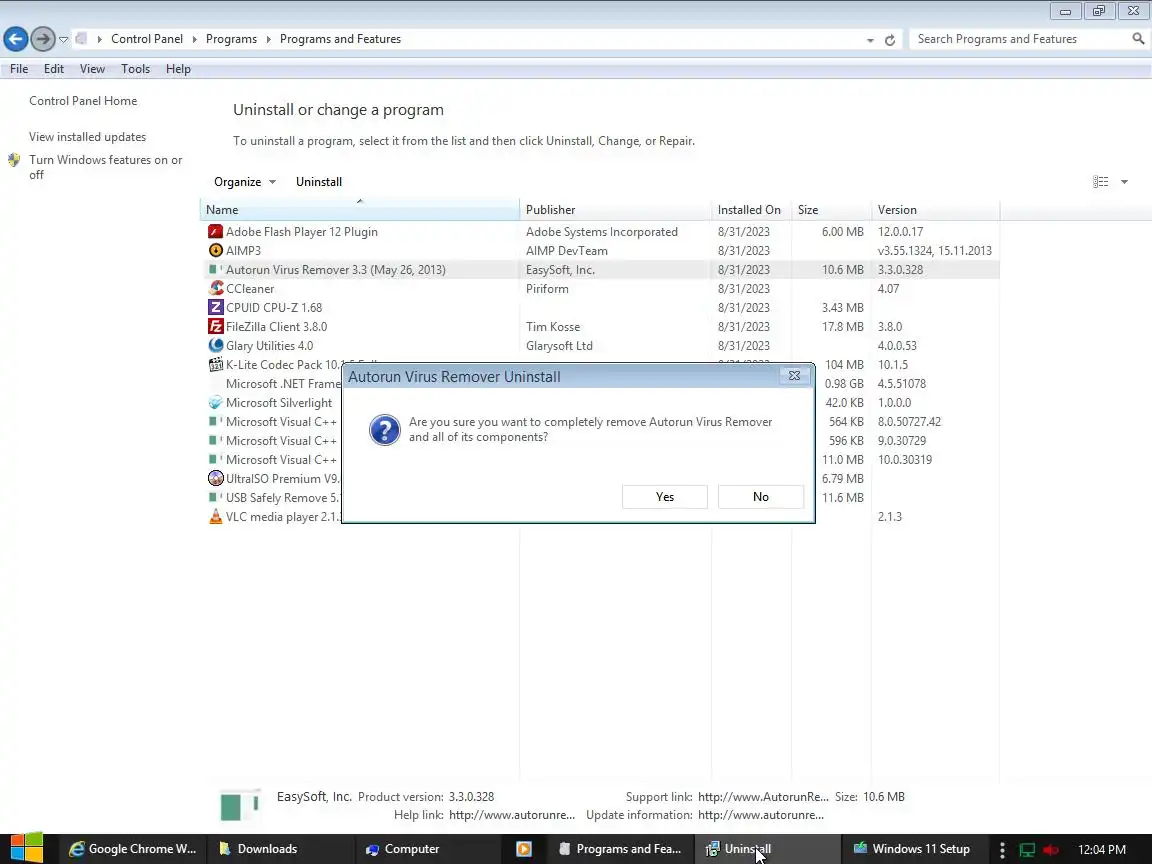Sort by Size column header
The height and width of the screenshot is (864, 1152).
[x=831, y=209]
